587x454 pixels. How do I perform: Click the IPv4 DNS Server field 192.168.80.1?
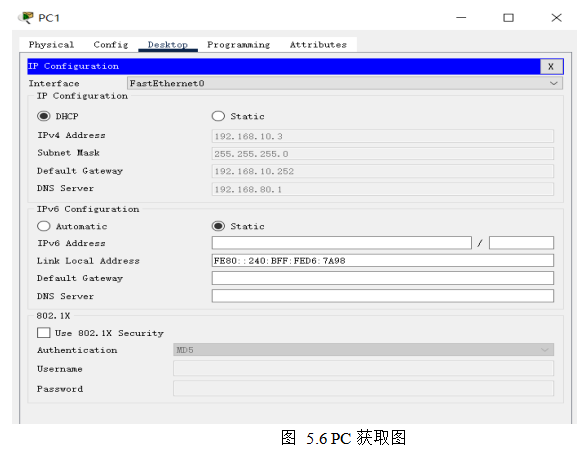click(x=383, y=189)
